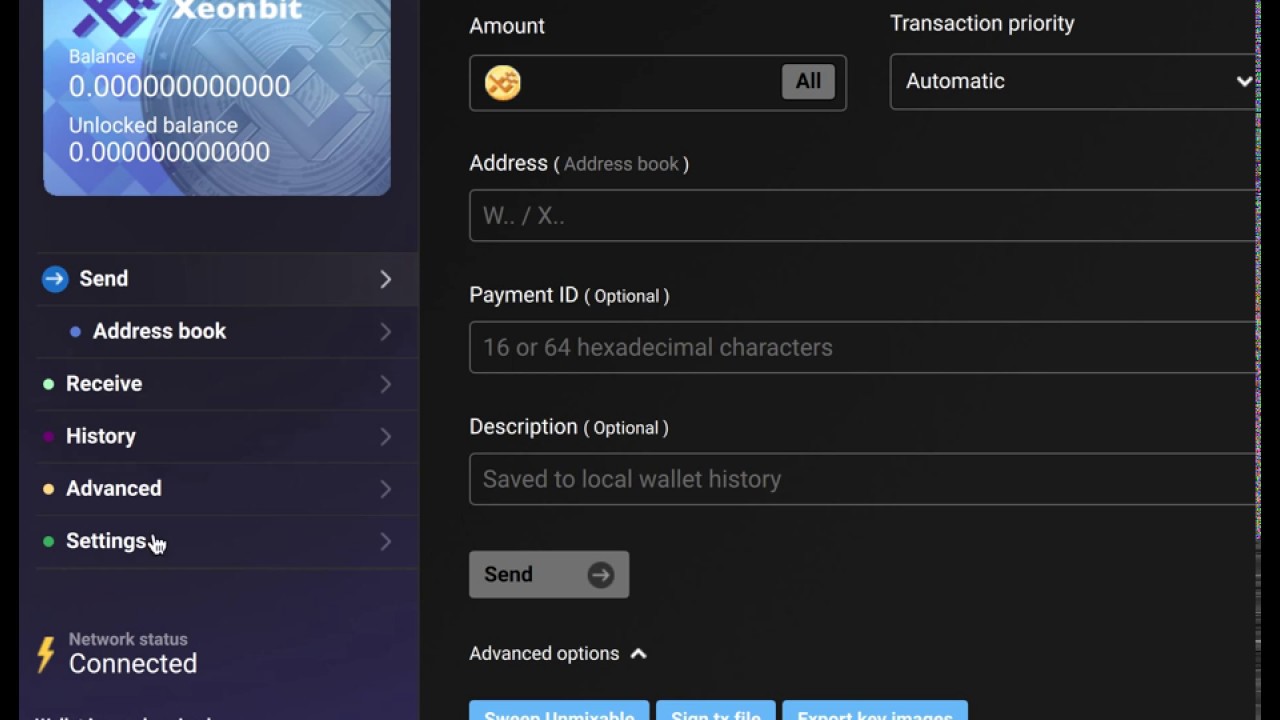Focus the Payment ID input field
1280x720 pixels.
coord(865,347)
